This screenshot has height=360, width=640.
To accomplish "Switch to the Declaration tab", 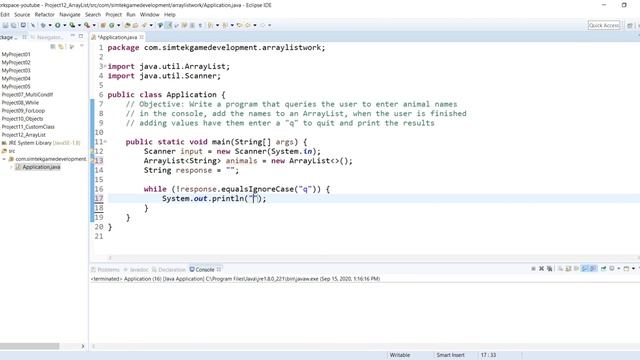I will pyautogui.click(x=169, y=269).
